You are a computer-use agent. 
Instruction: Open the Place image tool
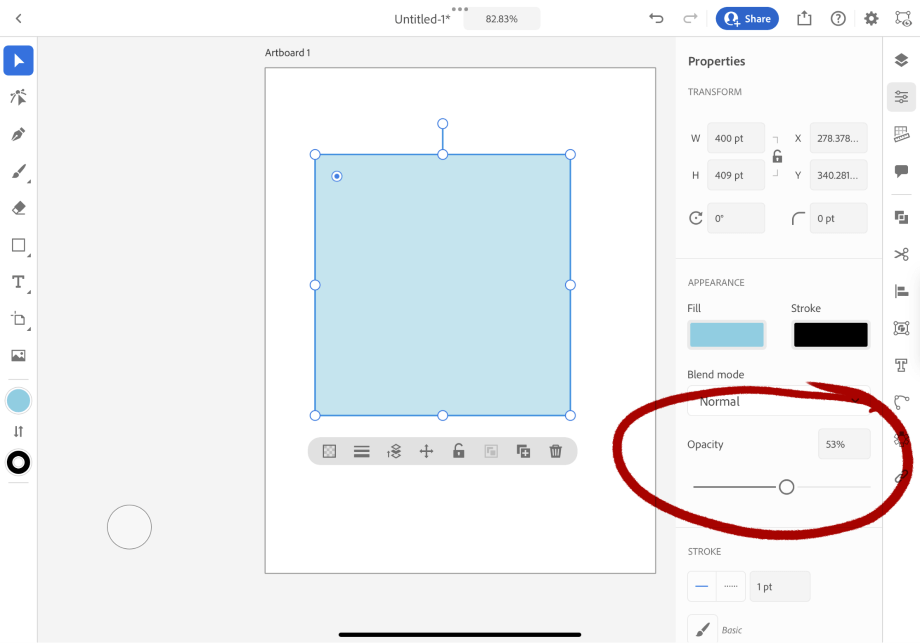[x=18, y=356]
